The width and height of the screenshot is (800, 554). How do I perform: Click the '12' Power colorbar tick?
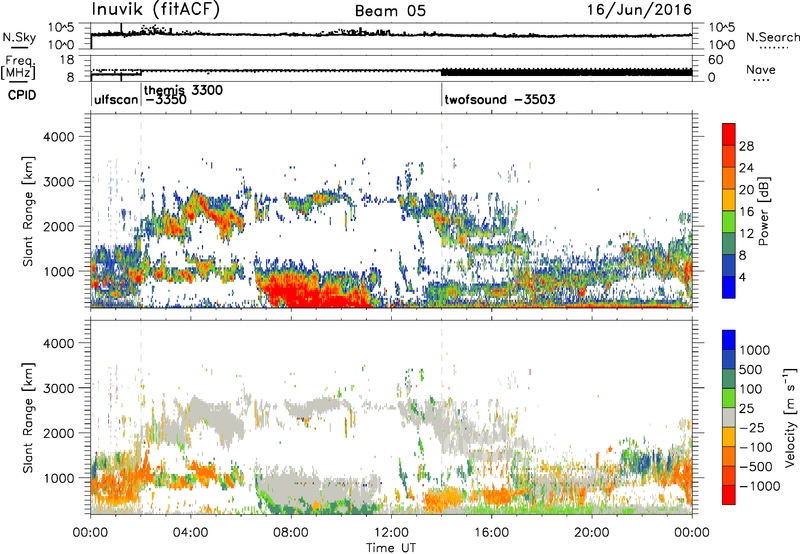point(746,234)
